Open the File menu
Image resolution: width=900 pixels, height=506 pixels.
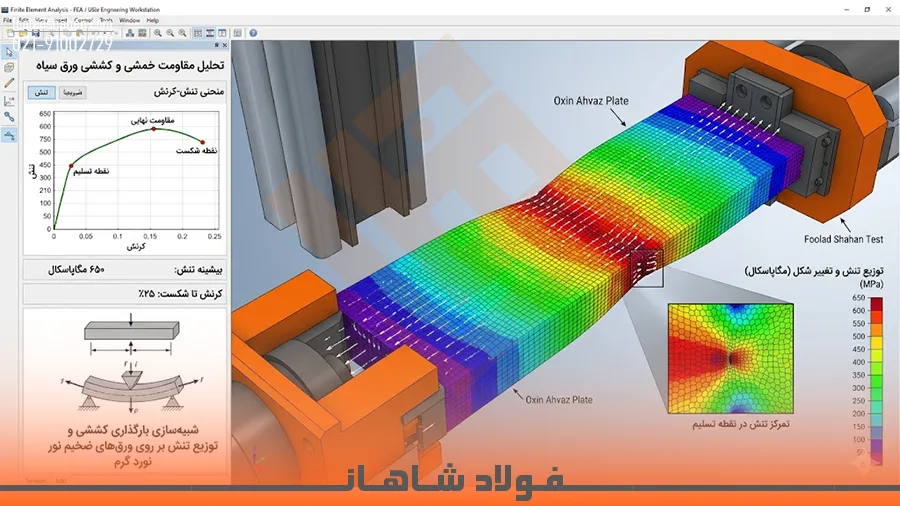click(7, 20)
